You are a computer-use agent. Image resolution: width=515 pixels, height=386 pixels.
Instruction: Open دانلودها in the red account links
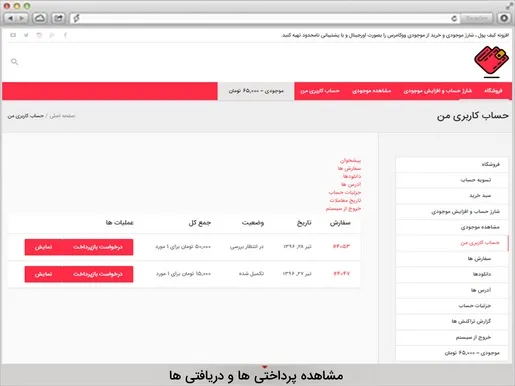(x=352, y=176)
